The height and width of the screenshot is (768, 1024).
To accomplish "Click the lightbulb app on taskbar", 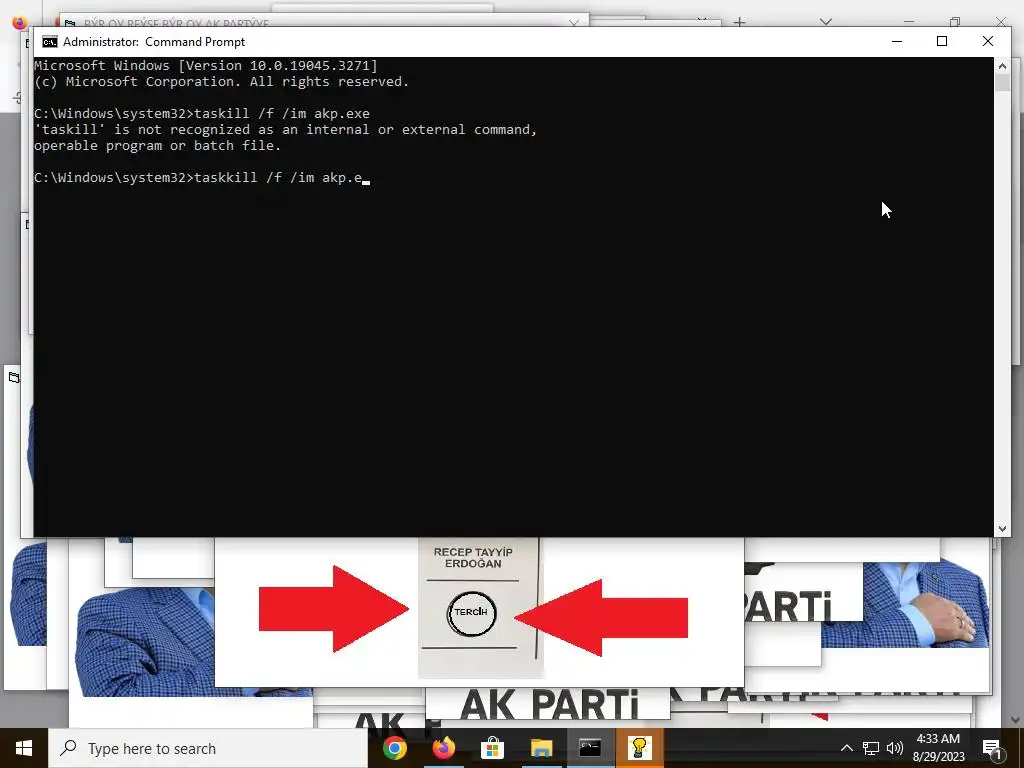I will (x=639, y=748).
